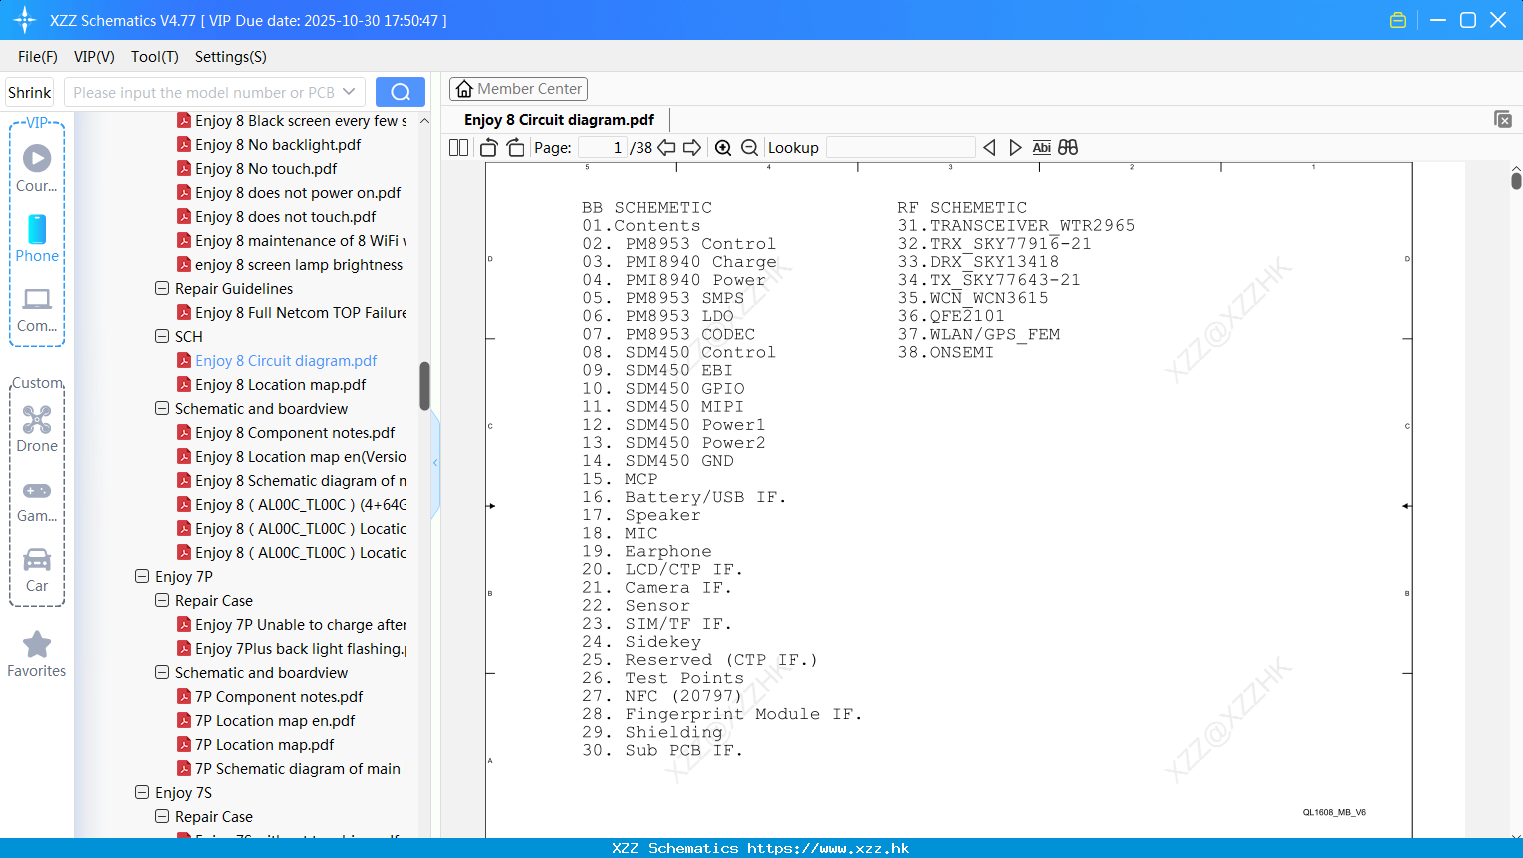The height and width of the screenshot is (858, 1523).
Task: Select the highlighted Enjoy 8 Circuit diagram.pdf item
Action: (286, 360)
